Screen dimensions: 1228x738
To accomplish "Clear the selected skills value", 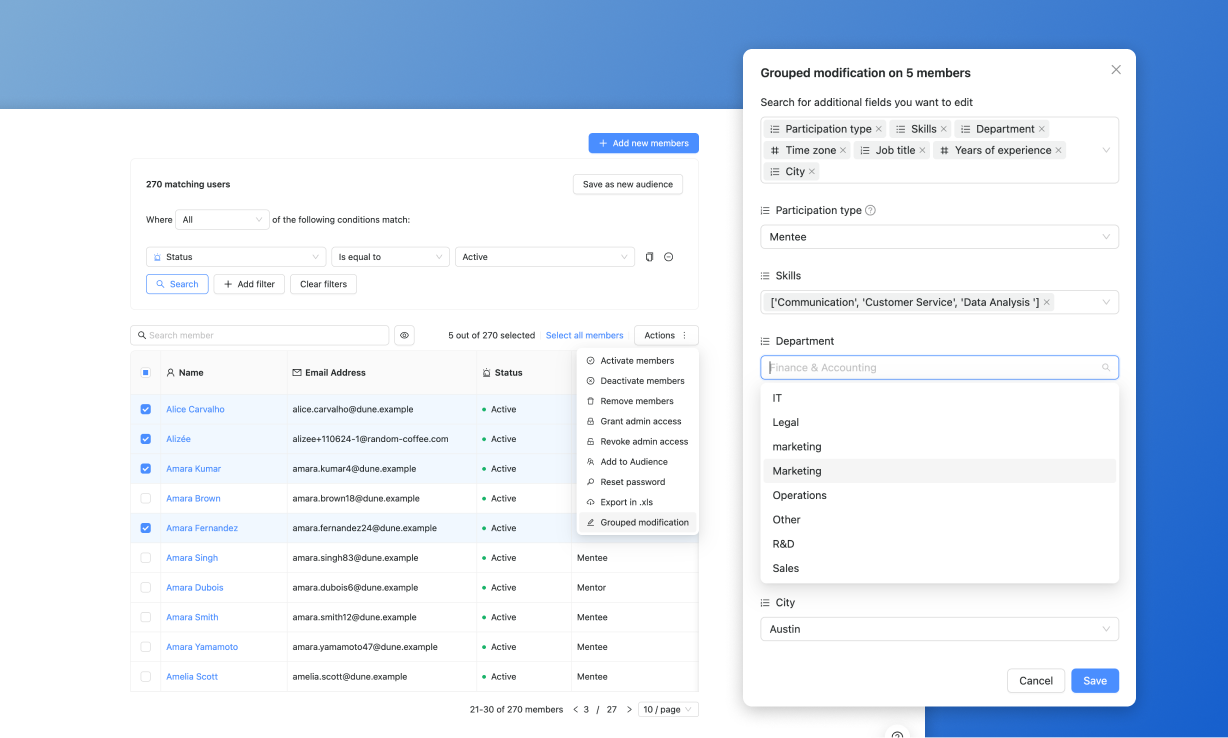I will [x=1047, y=302].
